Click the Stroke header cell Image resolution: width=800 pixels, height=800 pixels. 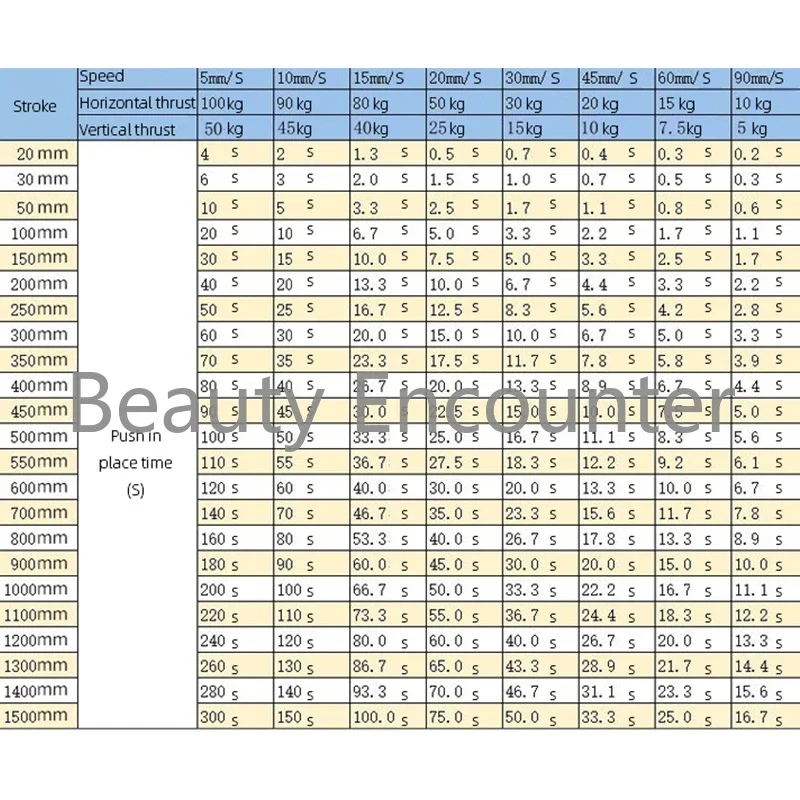pyautogui.click(x=38, y=105)
